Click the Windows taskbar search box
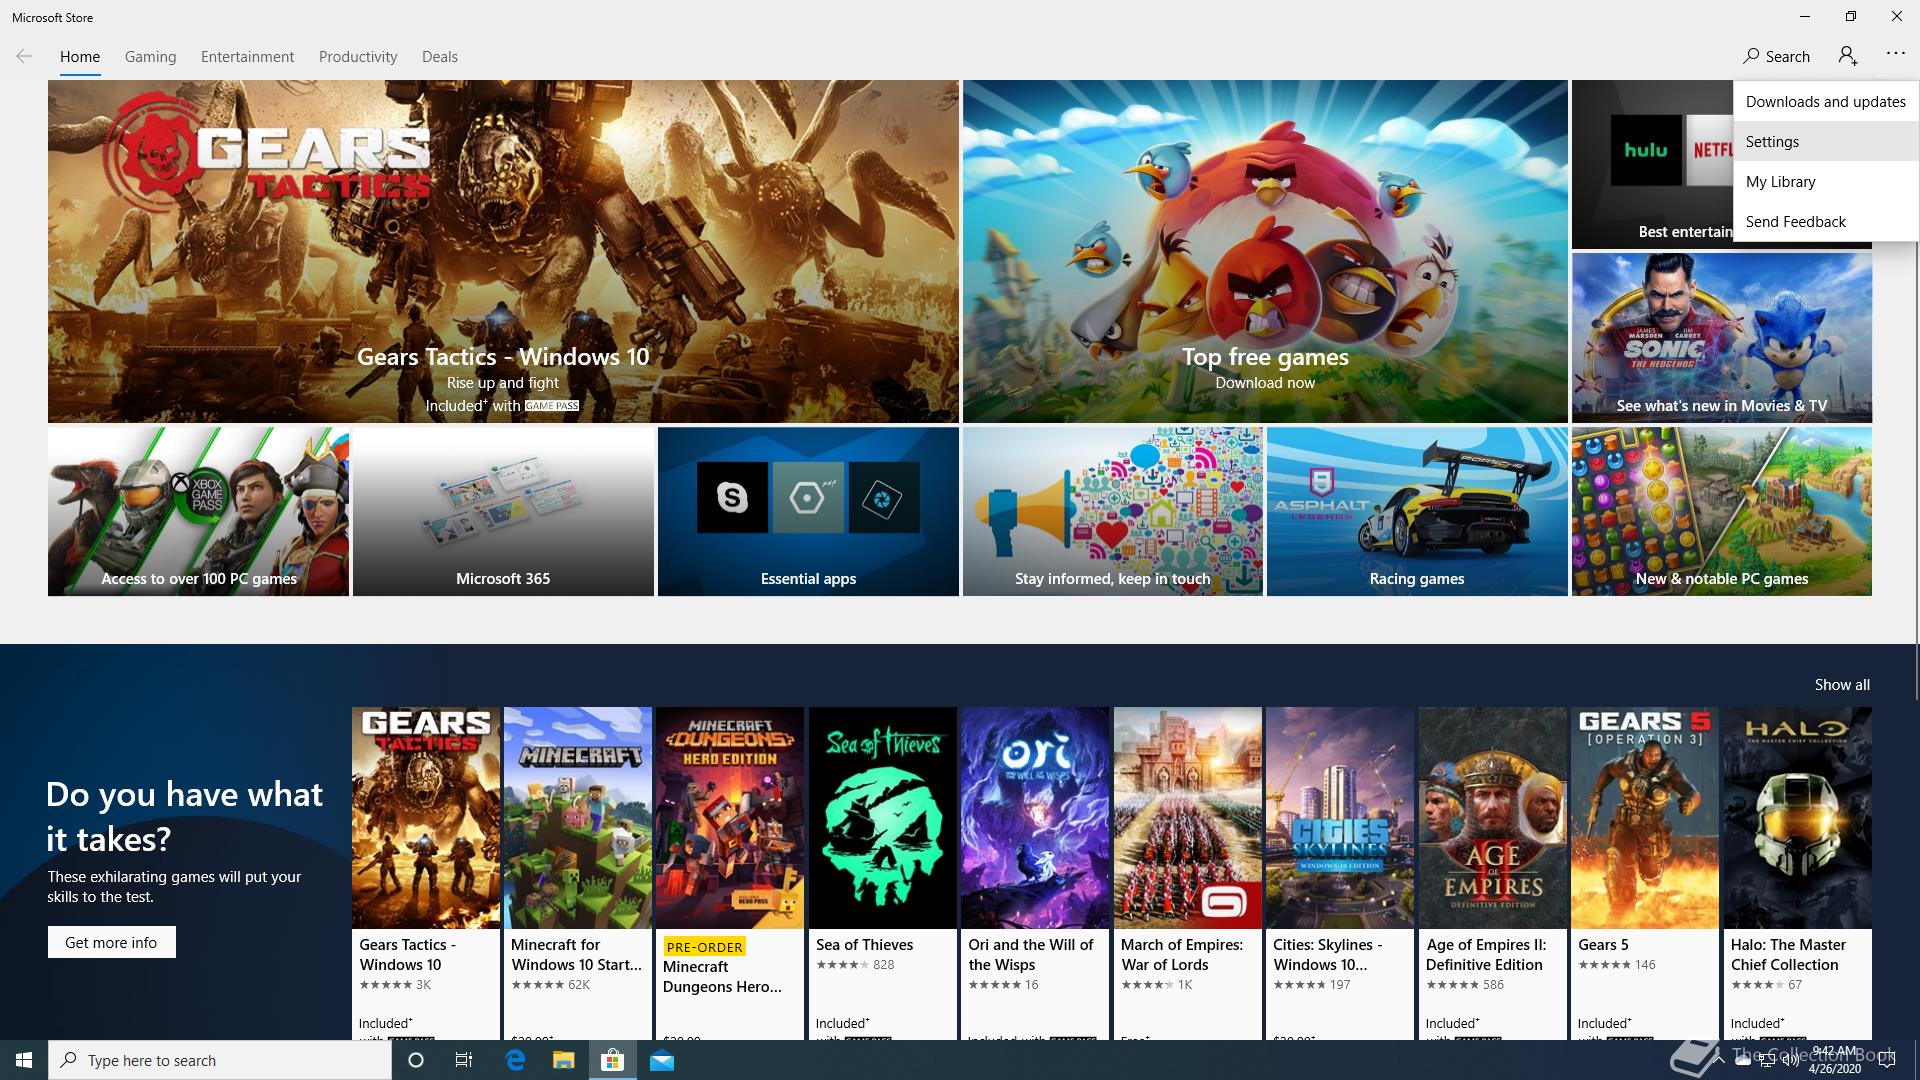The width and height of the screenshot is (1920, 1080). (220, 1060)
